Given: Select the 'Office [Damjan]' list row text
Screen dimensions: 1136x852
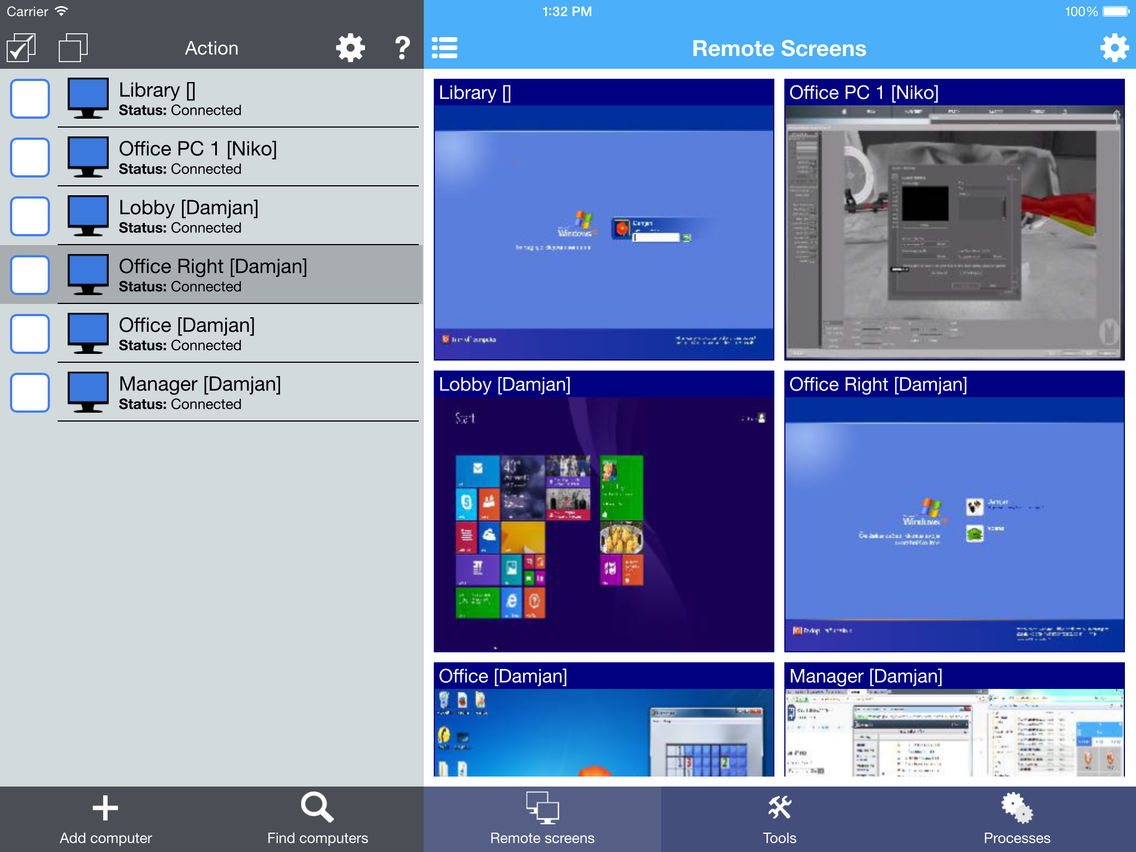Looking at the screenshot, I should click(x=187, y=325).
